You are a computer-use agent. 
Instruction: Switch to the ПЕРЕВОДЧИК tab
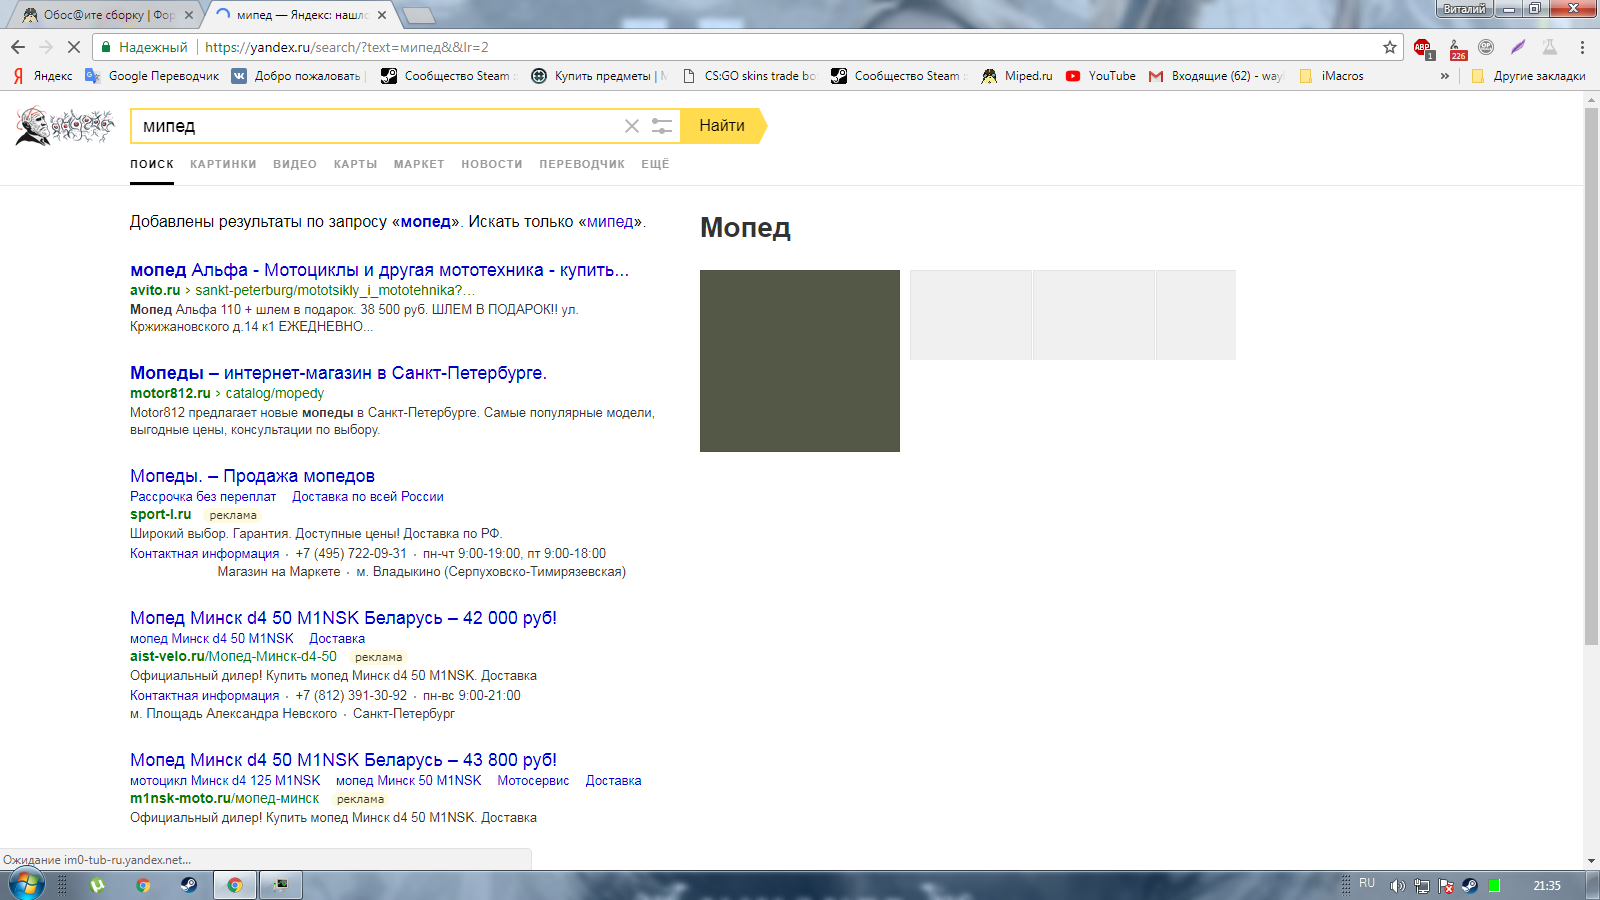pyautogui.click(x=582, y=164)
